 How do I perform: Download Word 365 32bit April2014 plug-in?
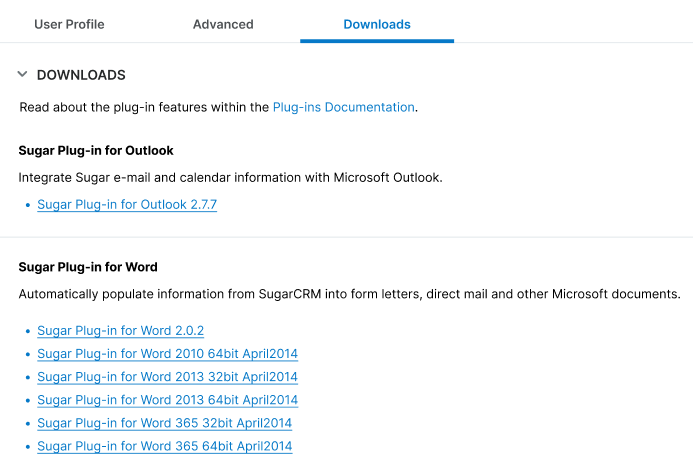tap(164, 423)
